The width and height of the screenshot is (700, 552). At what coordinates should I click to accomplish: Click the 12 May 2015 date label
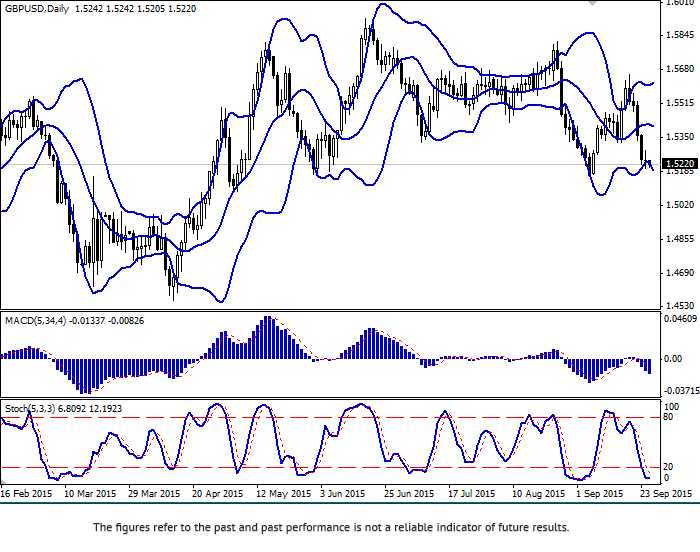tap(283, 494)
